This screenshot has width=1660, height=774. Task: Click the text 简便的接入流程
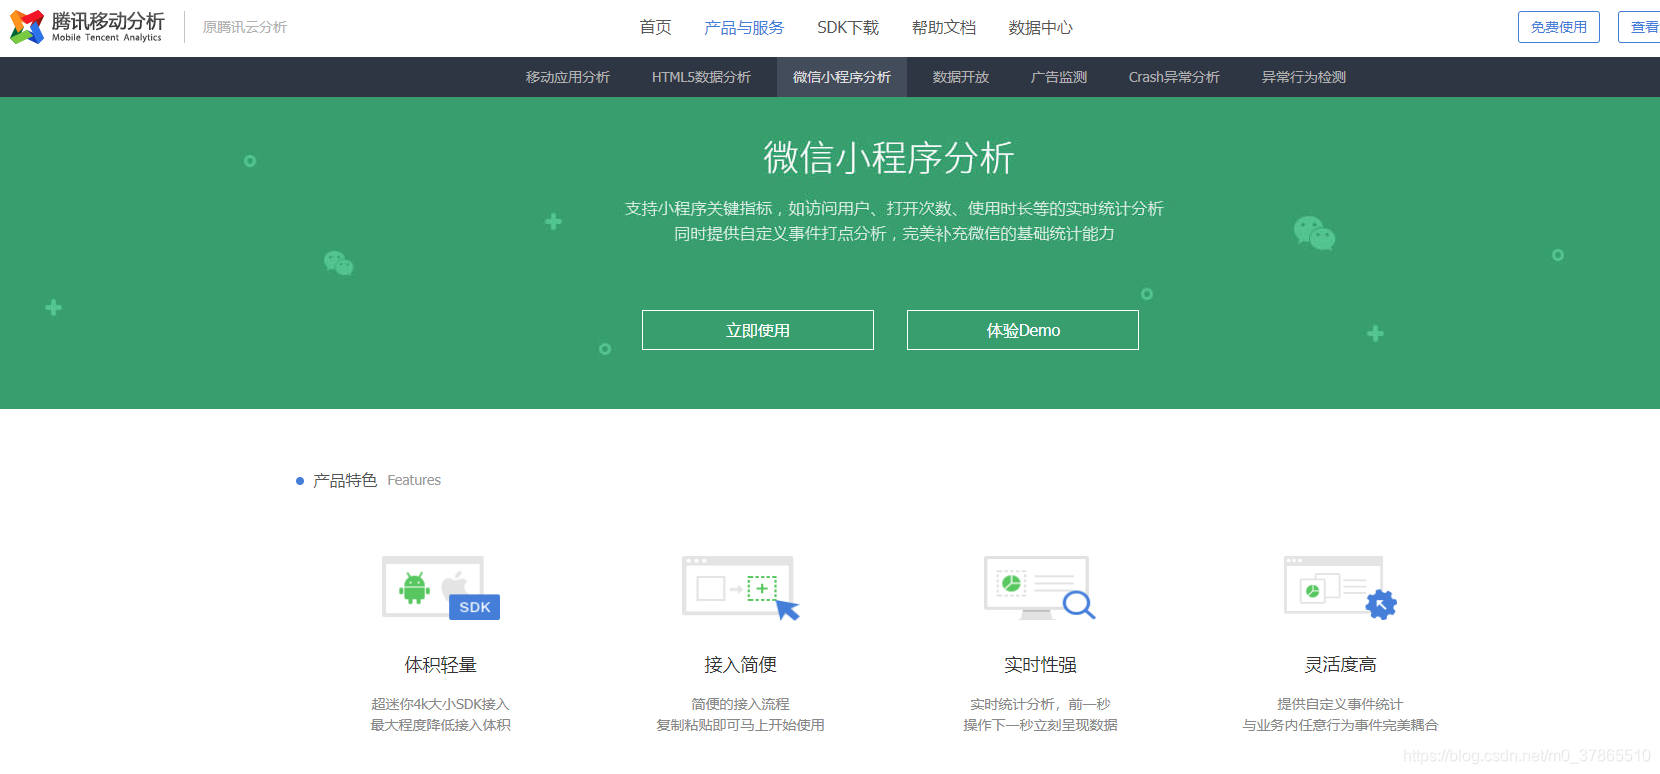click(741, 704)
